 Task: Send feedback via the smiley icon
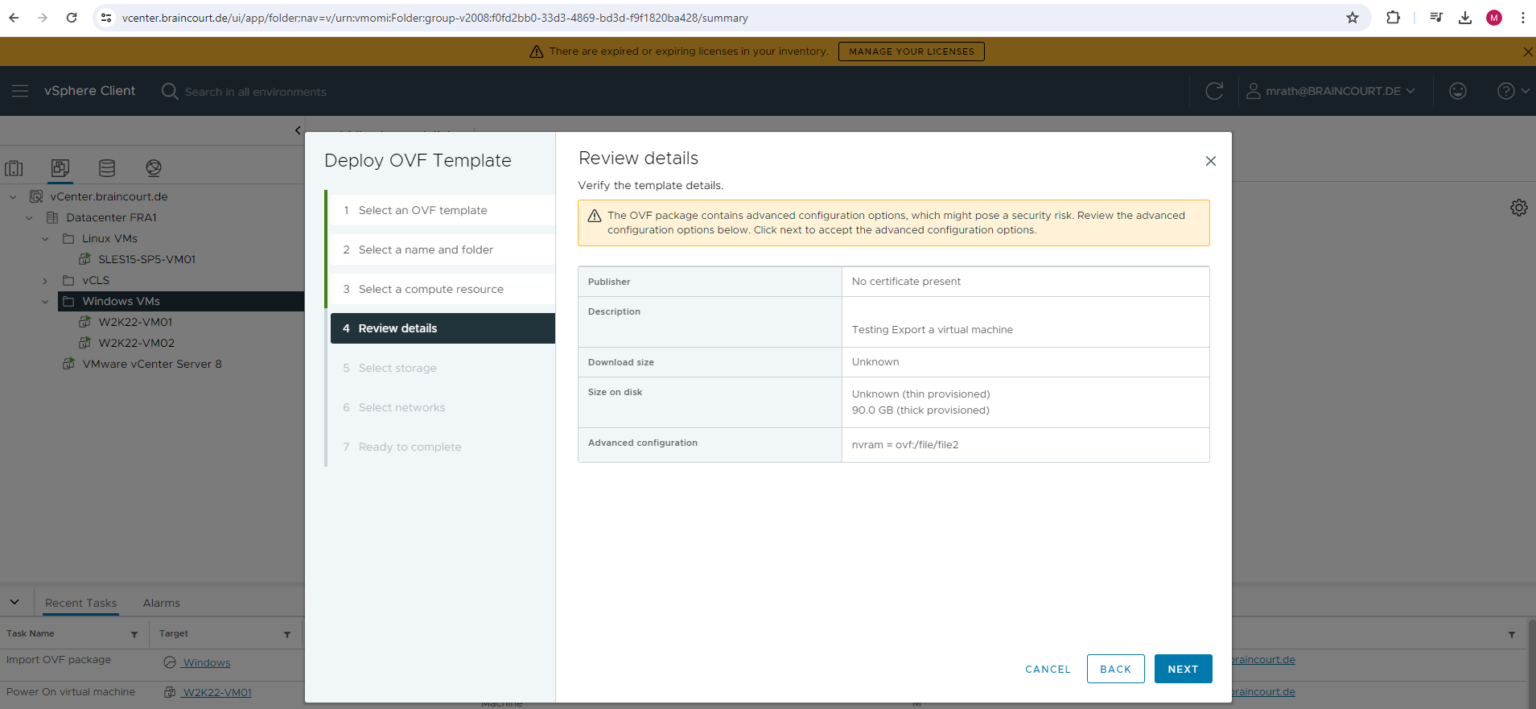(1457, 91)
